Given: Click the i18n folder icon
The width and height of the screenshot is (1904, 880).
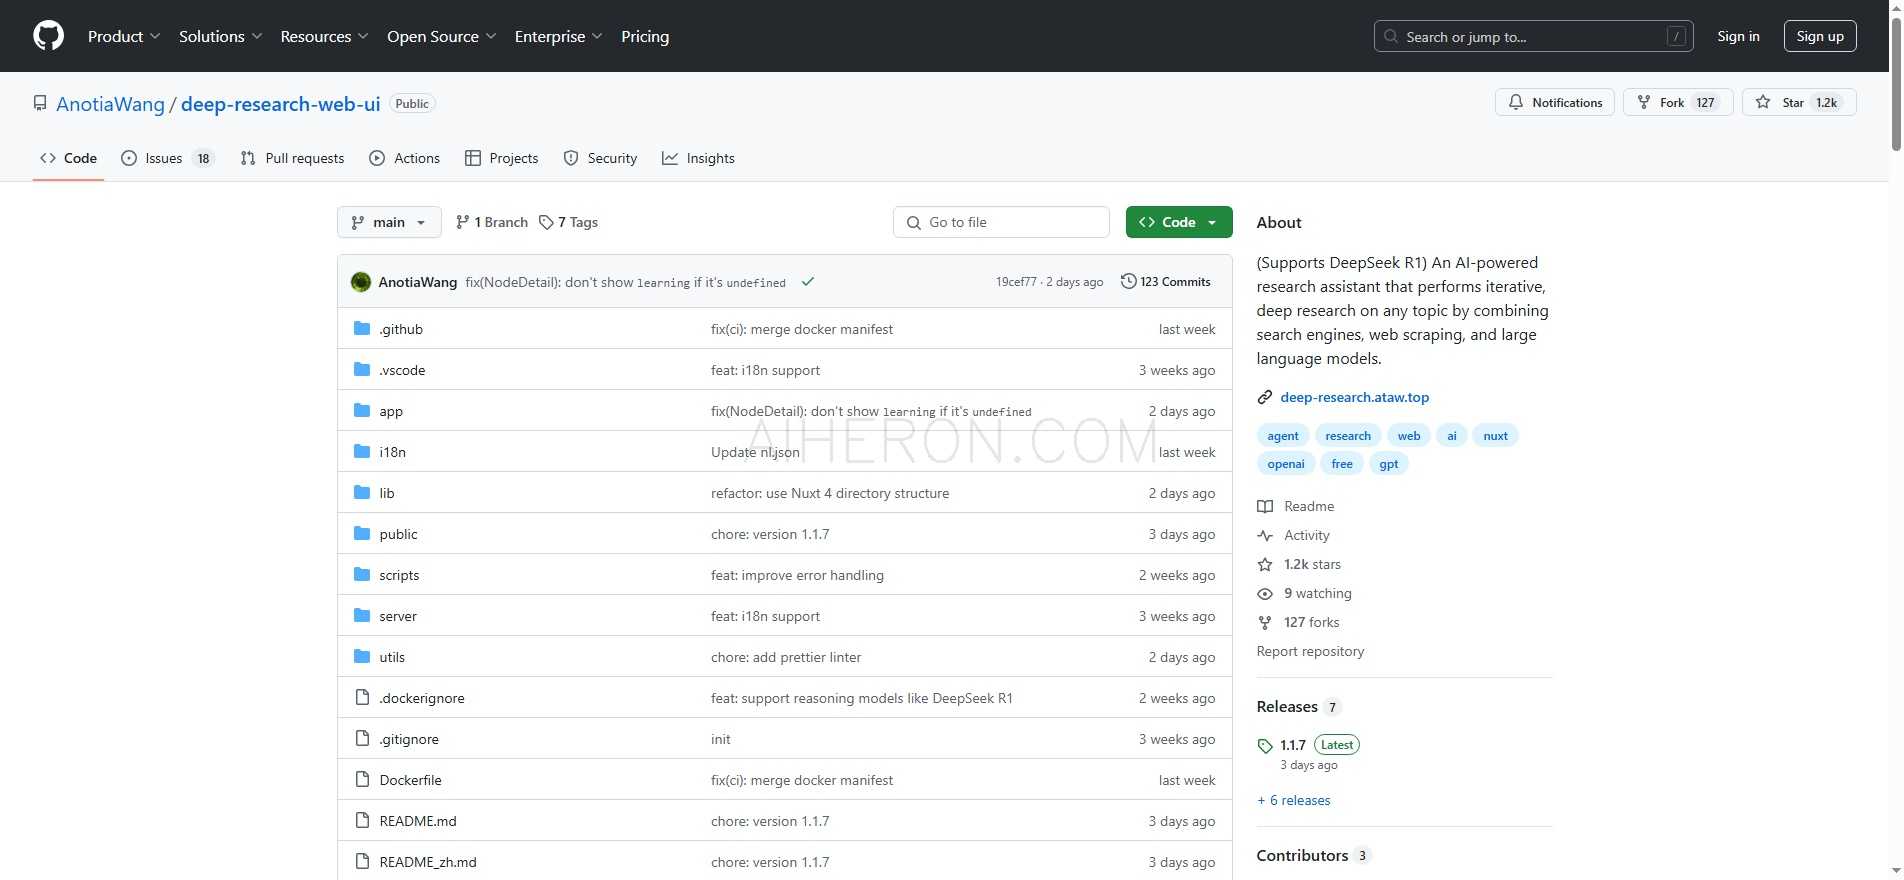Looking at the screenshot, I should click(362, 452).
